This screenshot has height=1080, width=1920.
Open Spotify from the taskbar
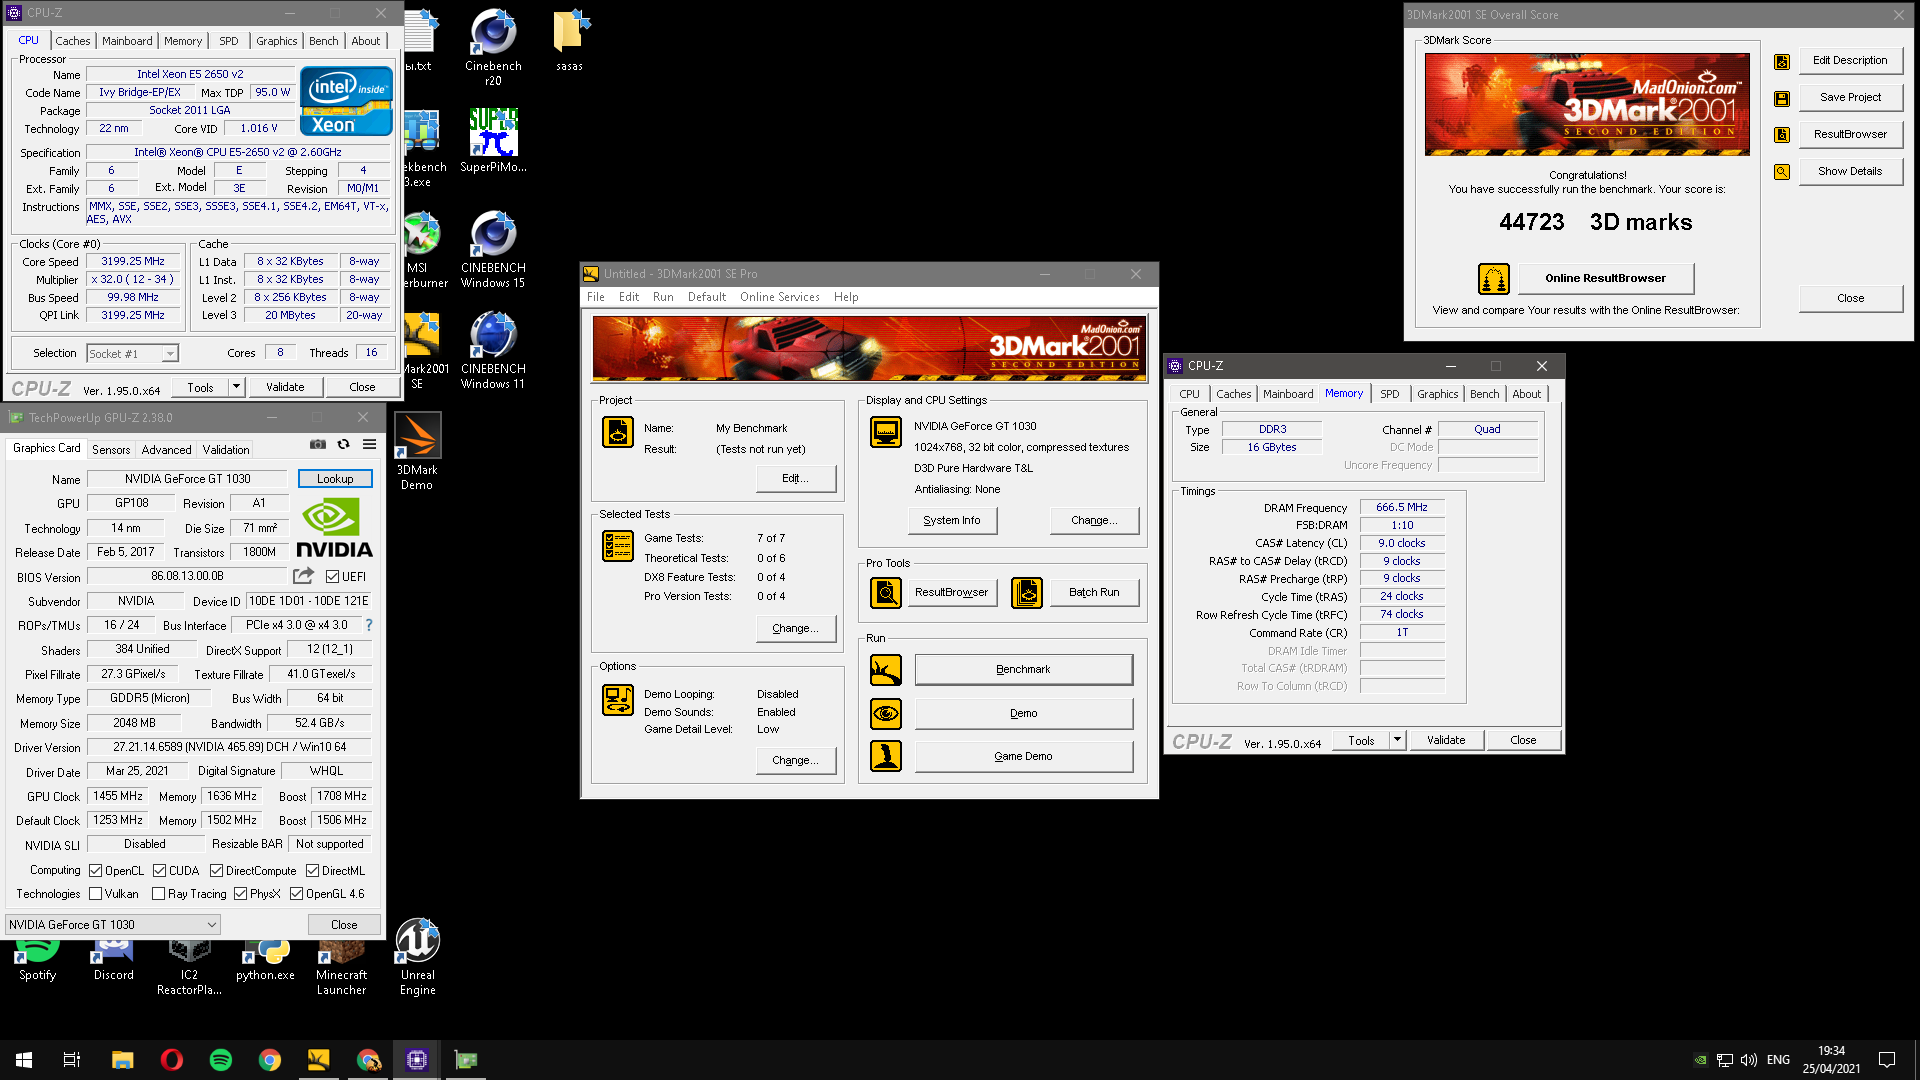pos(221,1060)
